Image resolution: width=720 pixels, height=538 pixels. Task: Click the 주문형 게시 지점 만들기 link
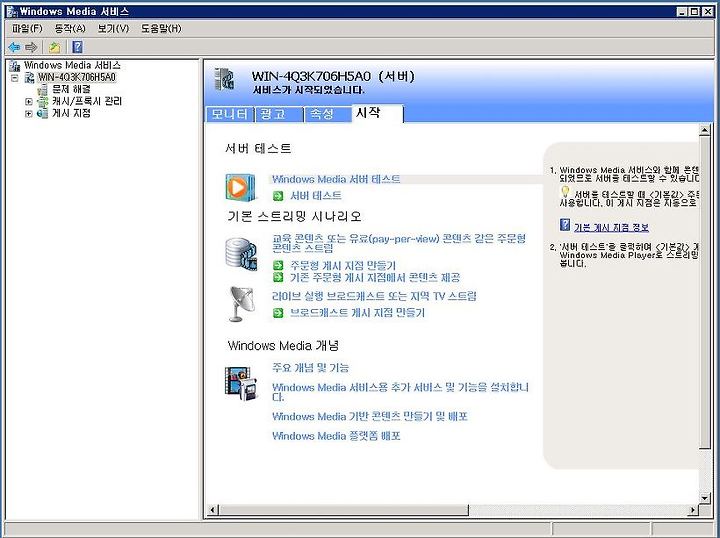coord(343,265)
